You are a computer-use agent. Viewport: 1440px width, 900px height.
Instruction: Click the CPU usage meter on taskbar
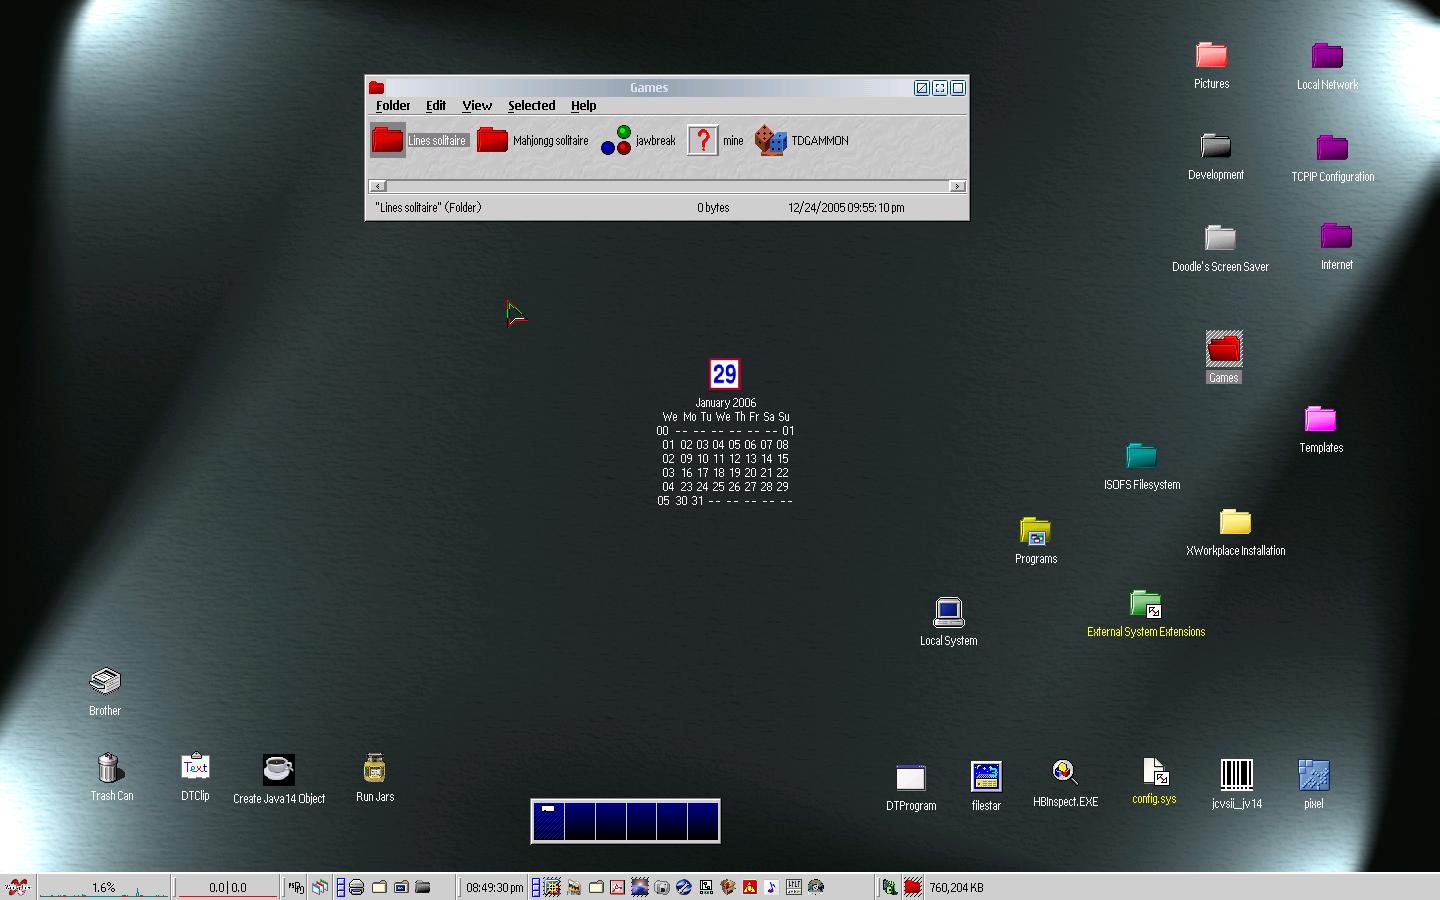pyautogui.click(x=104, y=887)
